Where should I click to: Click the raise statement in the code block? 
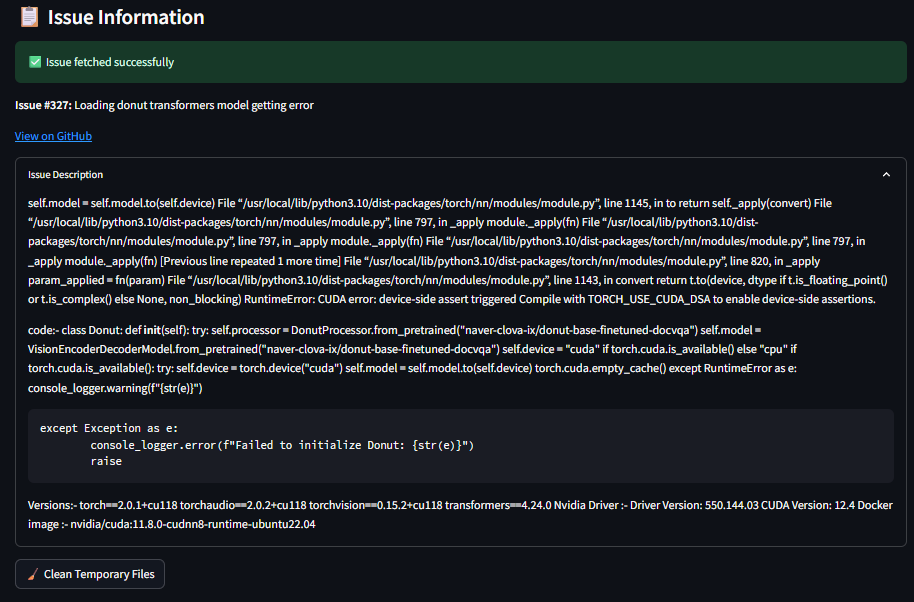pyautogui.click(x=106, y=461)
